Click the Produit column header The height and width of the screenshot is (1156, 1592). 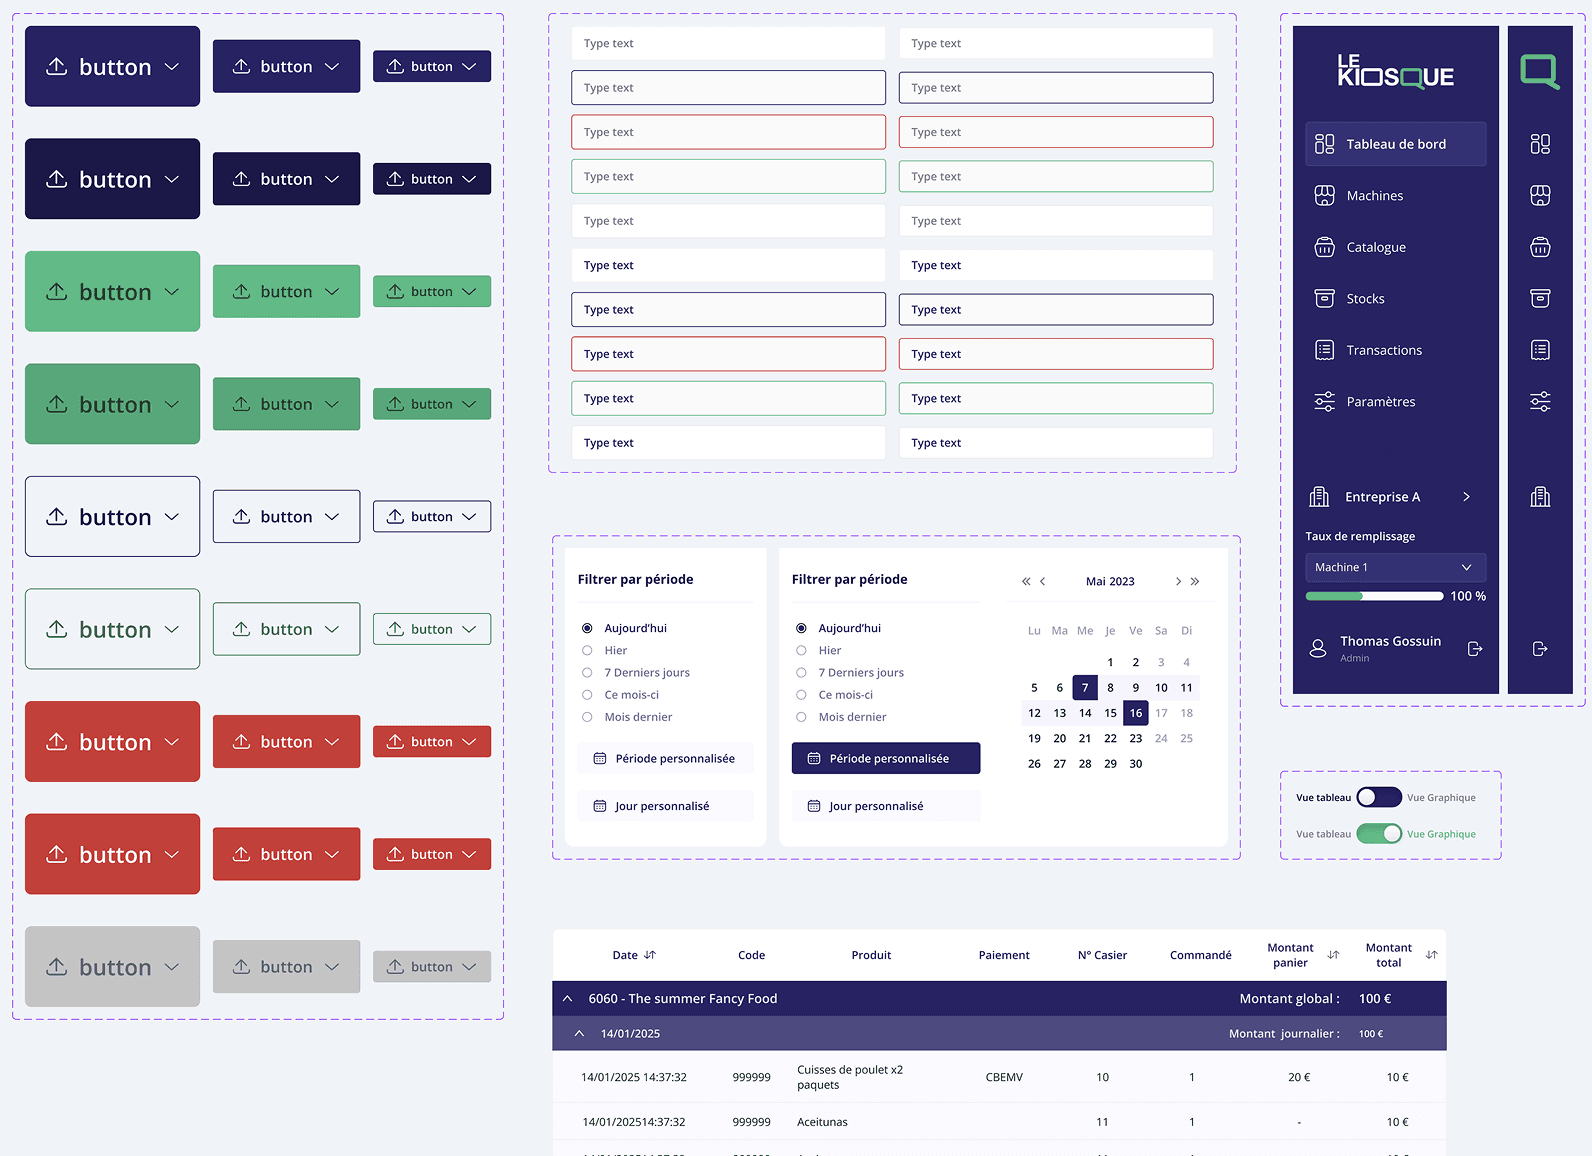click(871, 955)
